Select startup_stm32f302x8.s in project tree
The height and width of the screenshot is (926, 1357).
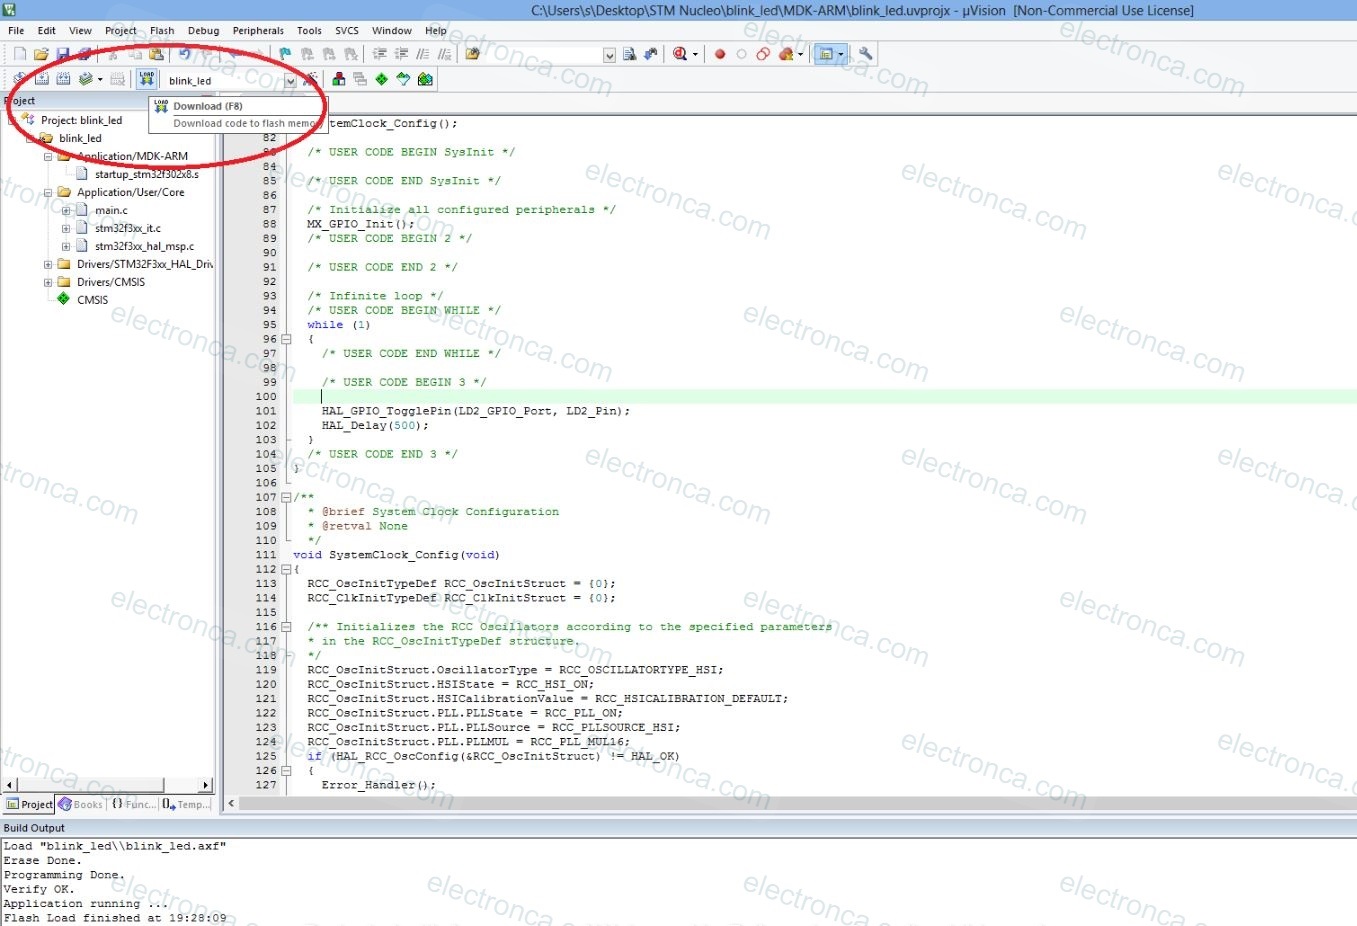coord(146,174)
